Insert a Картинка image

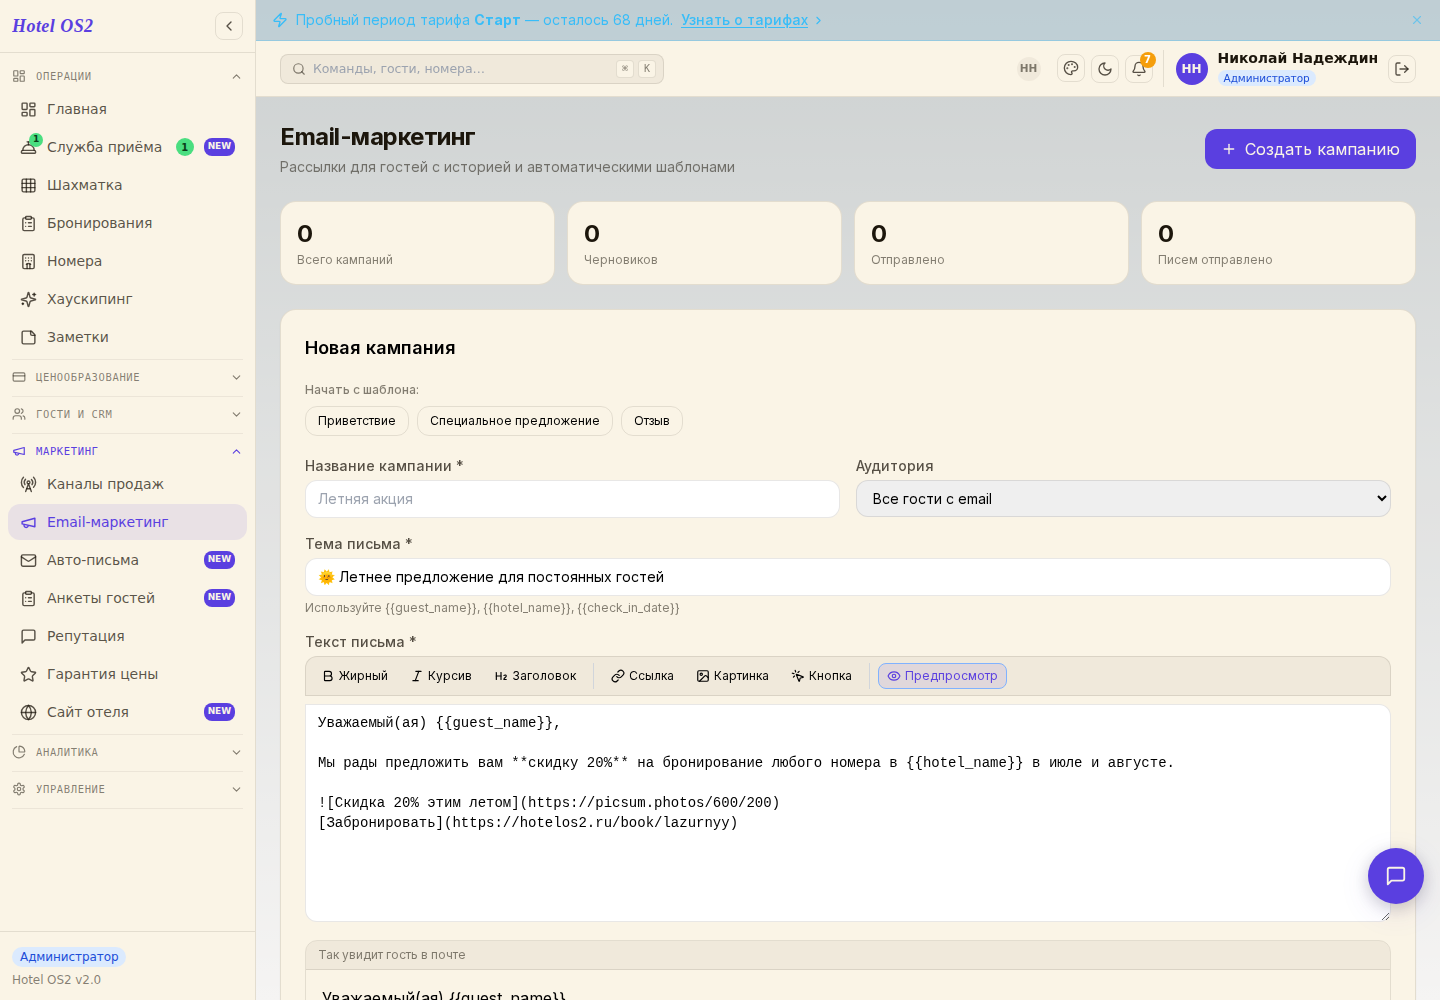732,676
